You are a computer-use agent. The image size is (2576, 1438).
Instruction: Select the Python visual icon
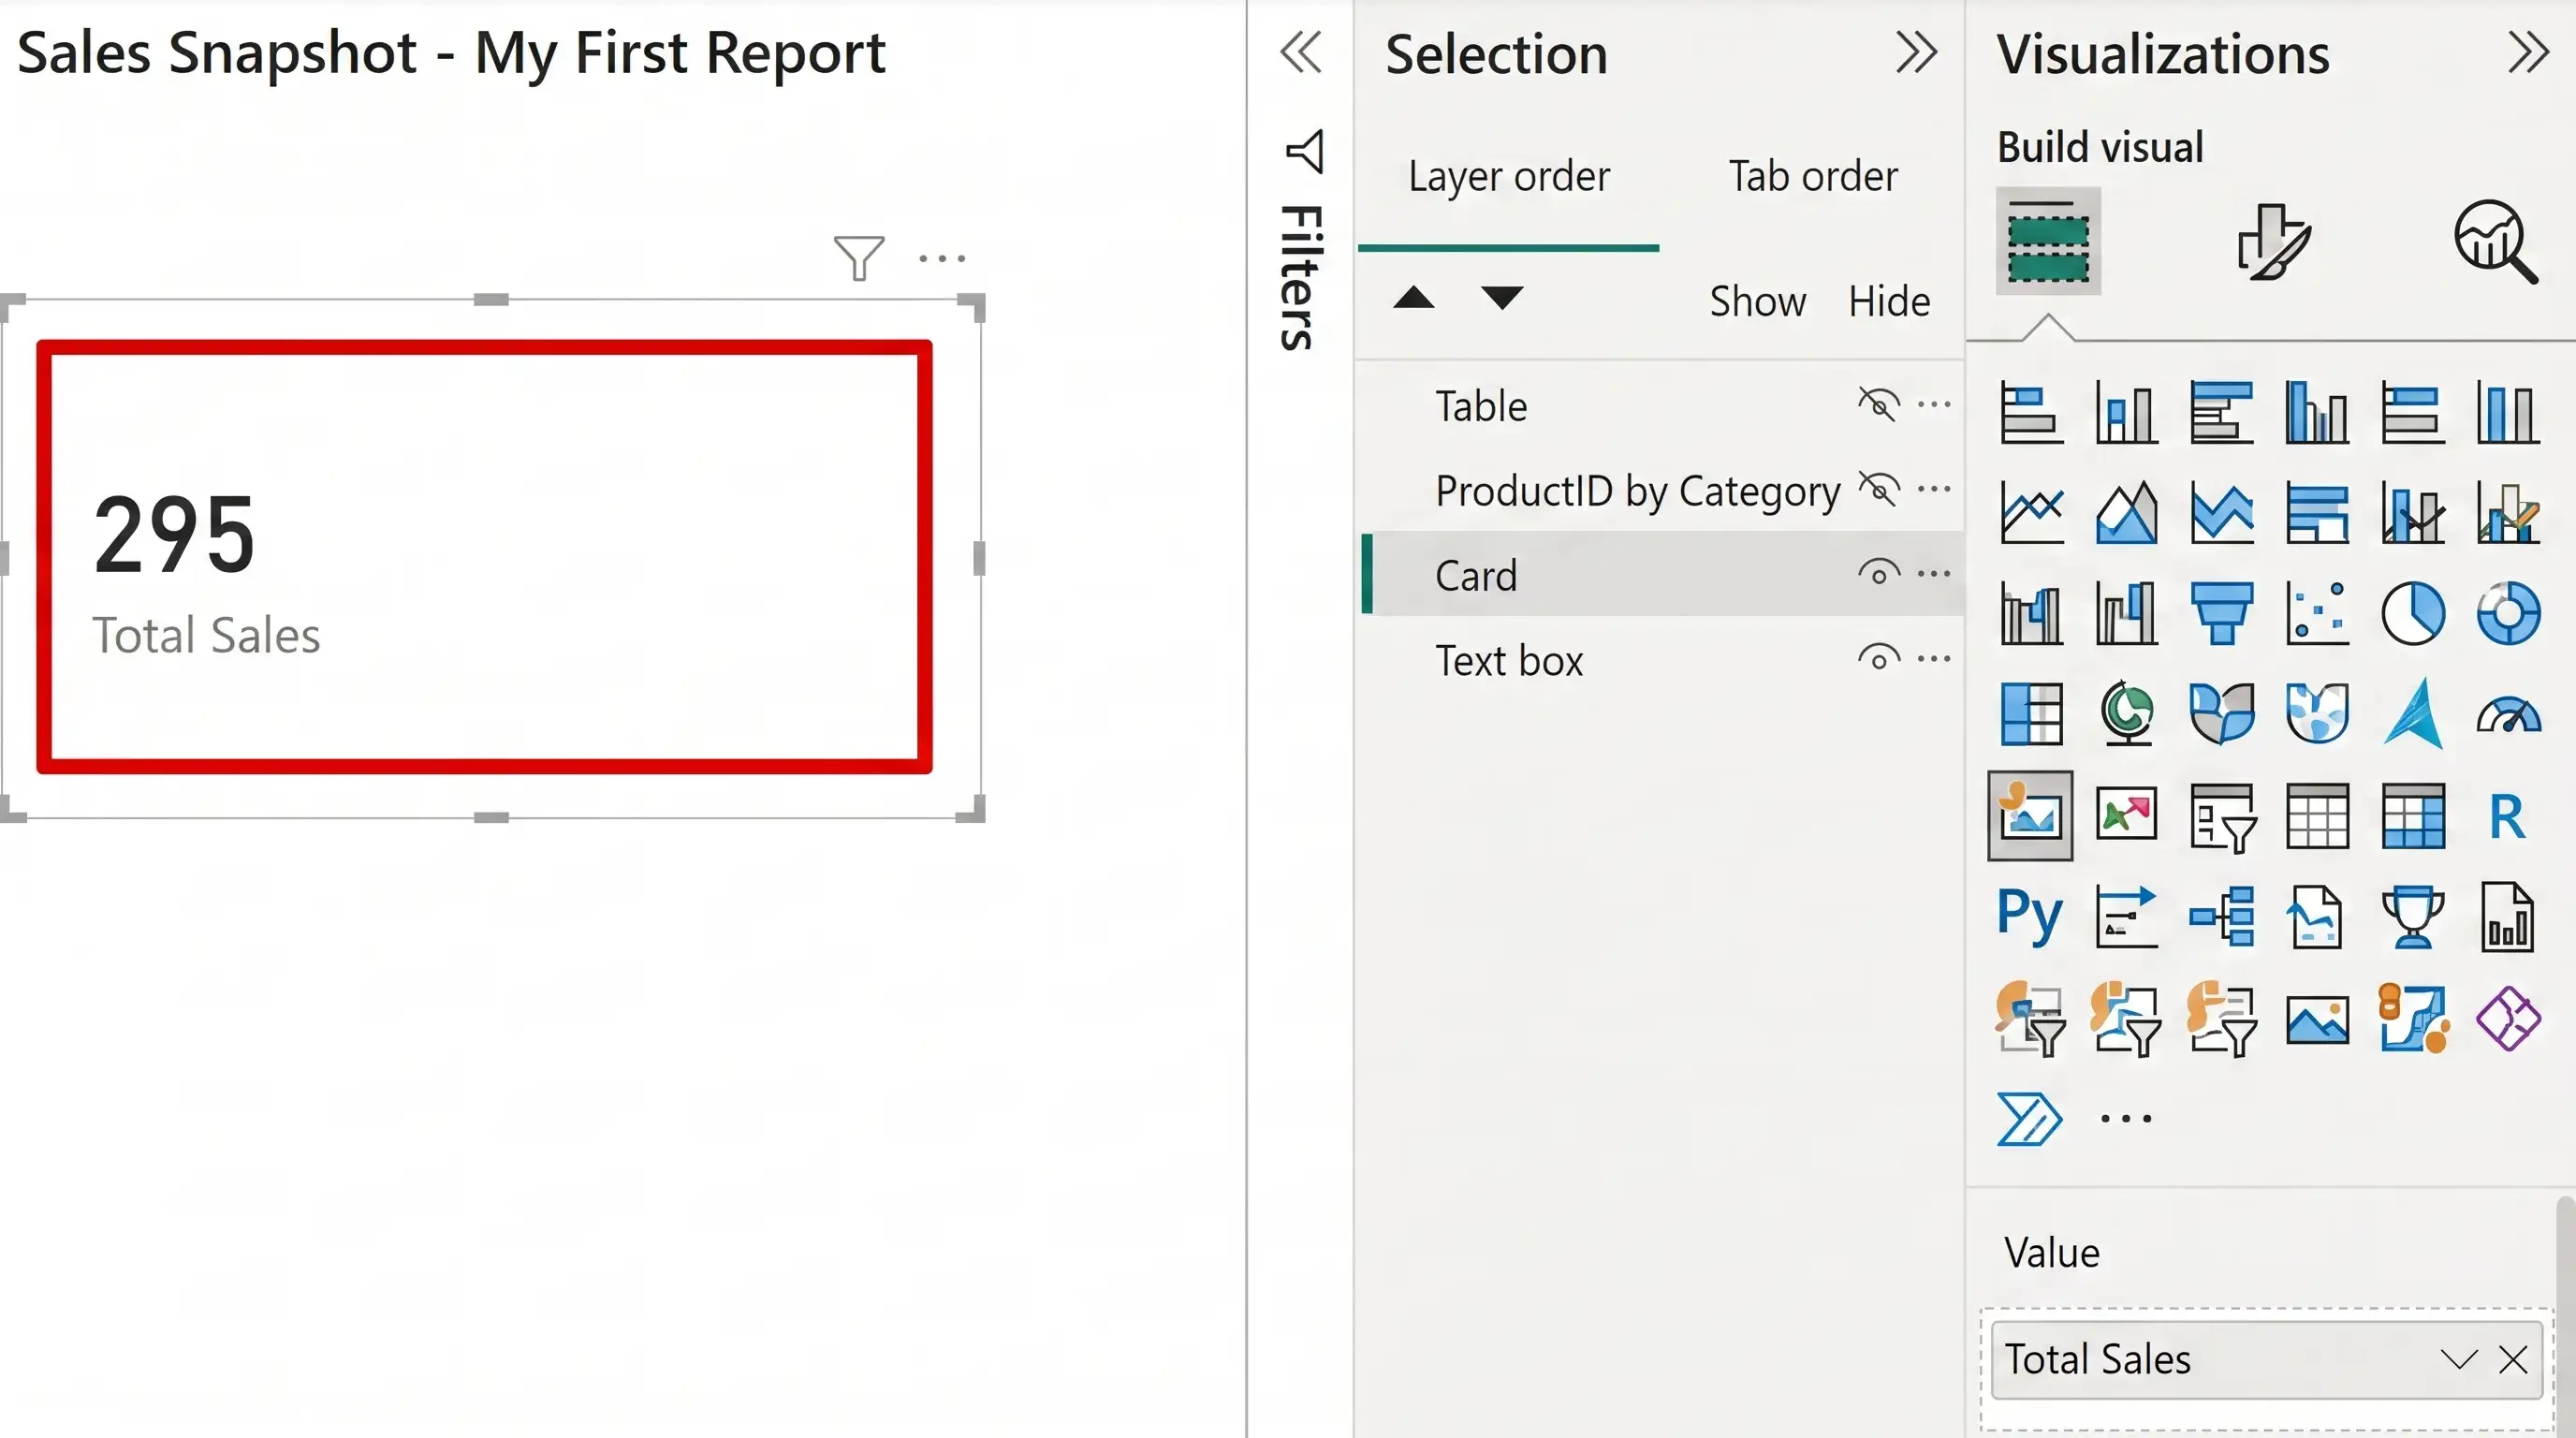point(2029,915)
